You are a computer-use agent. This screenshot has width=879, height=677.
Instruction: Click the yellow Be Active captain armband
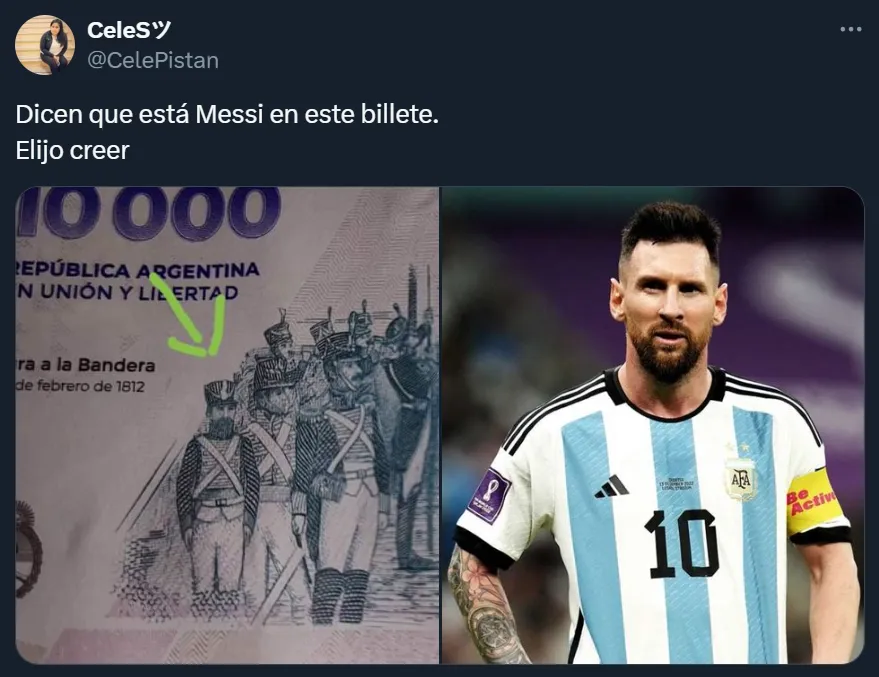point(815,500)
